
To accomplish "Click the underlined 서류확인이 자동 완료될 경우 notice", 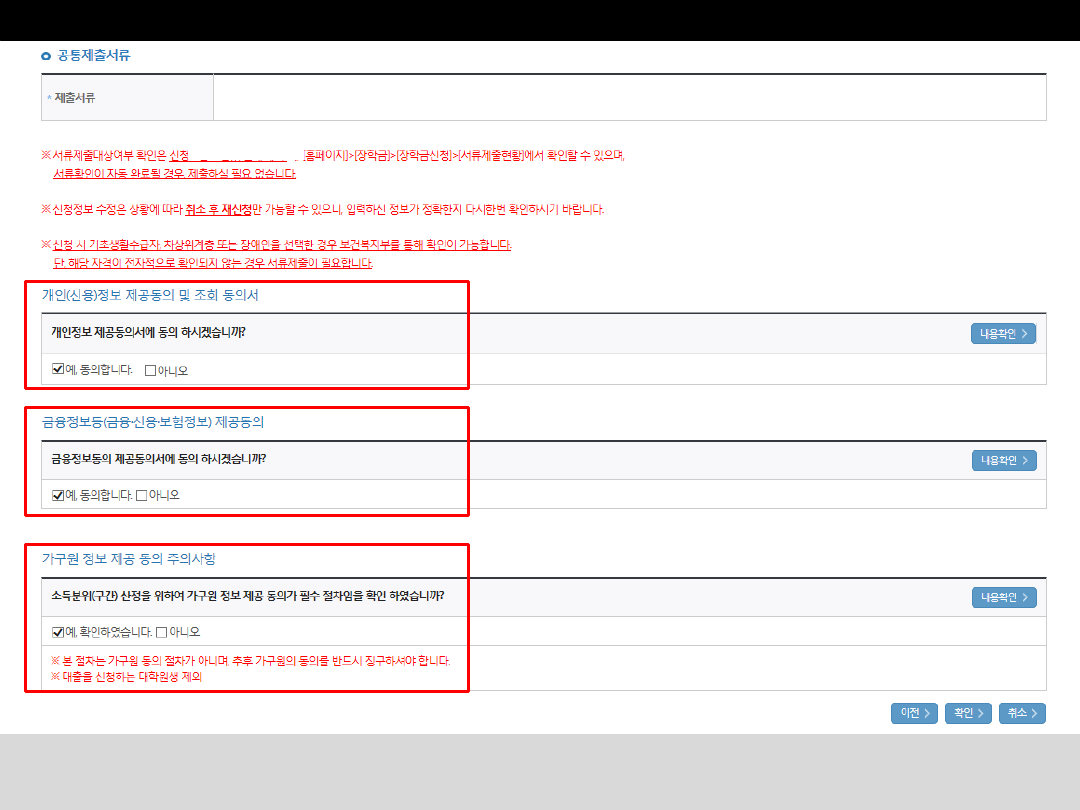I will 174,174.
